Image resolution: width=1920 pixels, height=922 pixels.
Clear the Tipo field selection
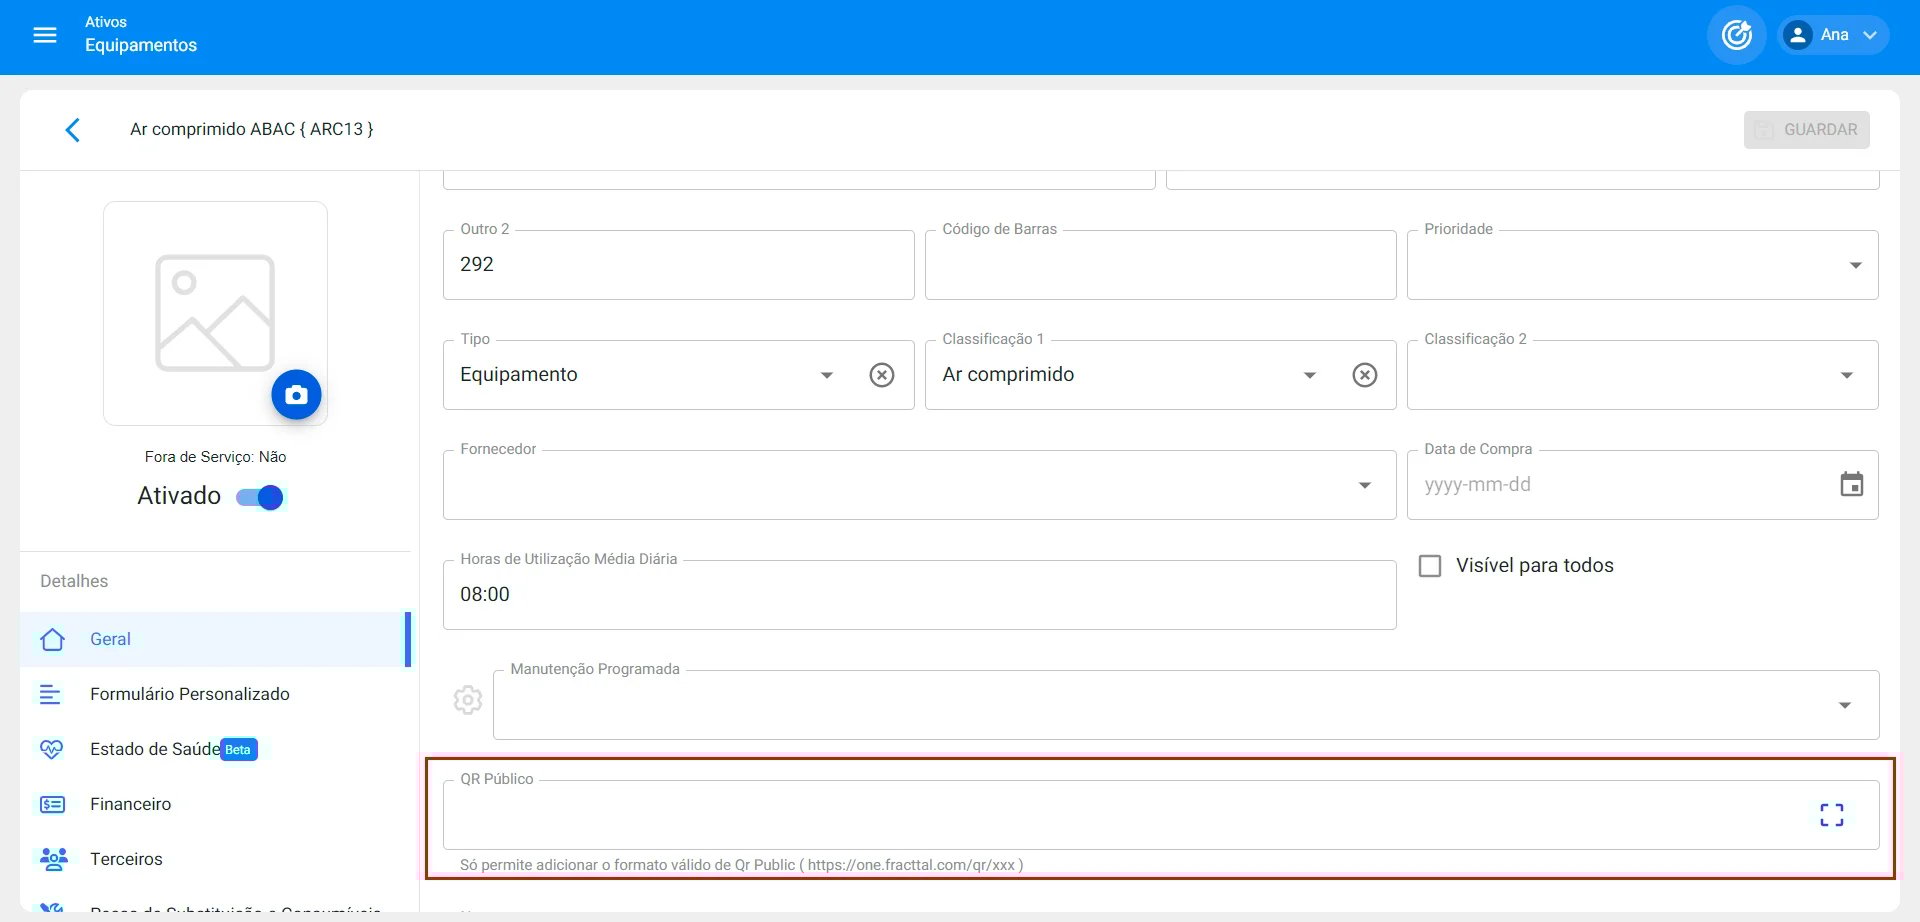[x=881, y=375]
